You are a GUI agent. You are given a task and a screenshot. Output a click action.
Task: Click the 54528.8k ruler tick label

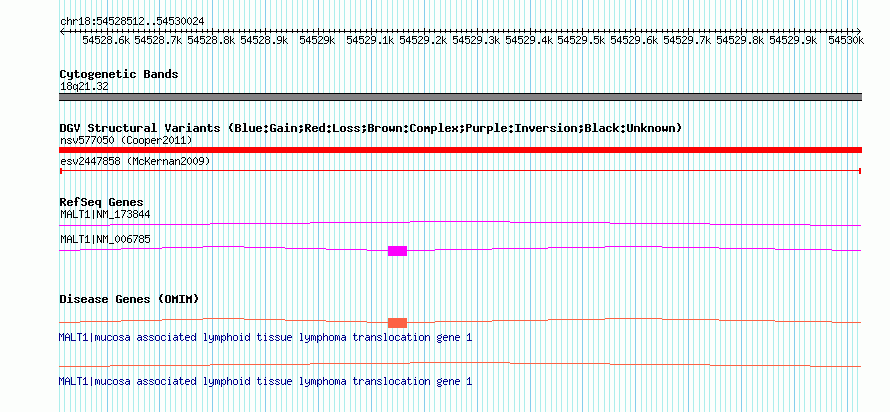211,40
